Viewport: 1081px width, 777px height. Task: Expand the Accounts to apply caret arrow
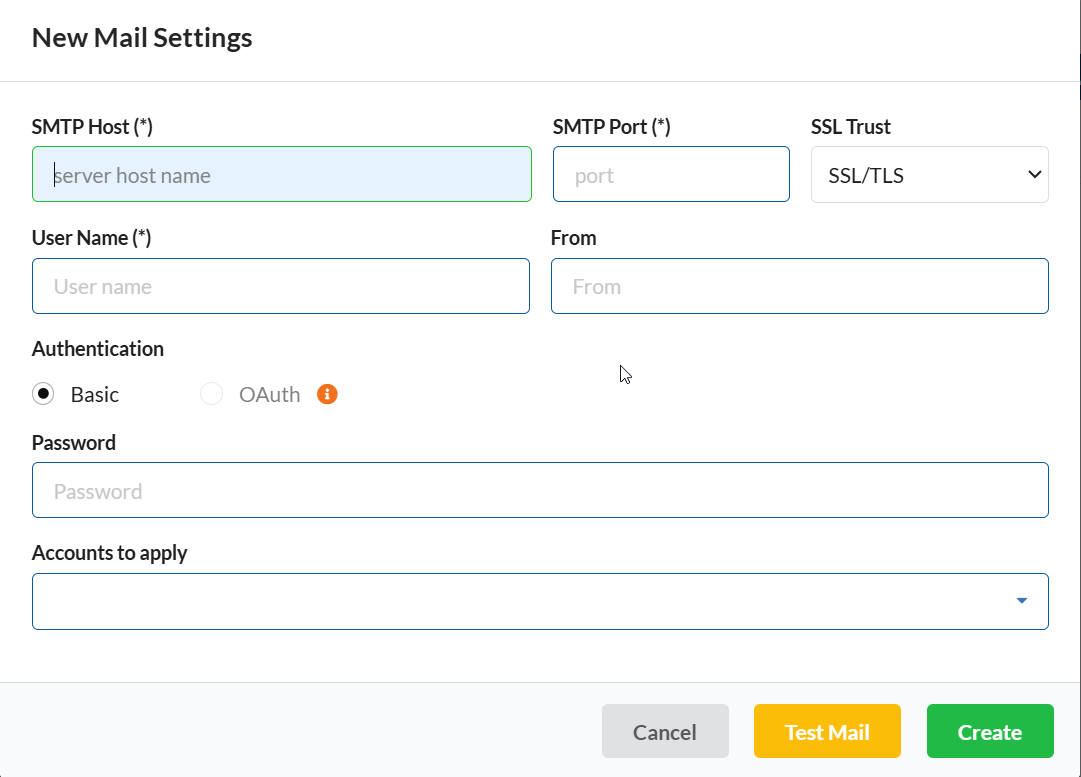tap(1021, 601)
